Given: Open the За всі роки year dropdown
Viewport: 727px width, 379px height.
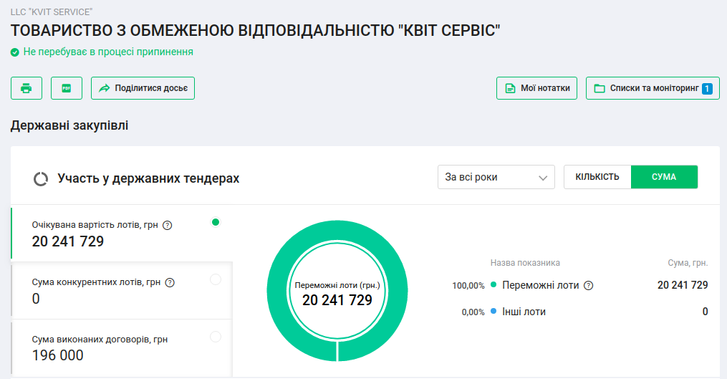Looking at the screenshot, I should click(x=496, y=177).
